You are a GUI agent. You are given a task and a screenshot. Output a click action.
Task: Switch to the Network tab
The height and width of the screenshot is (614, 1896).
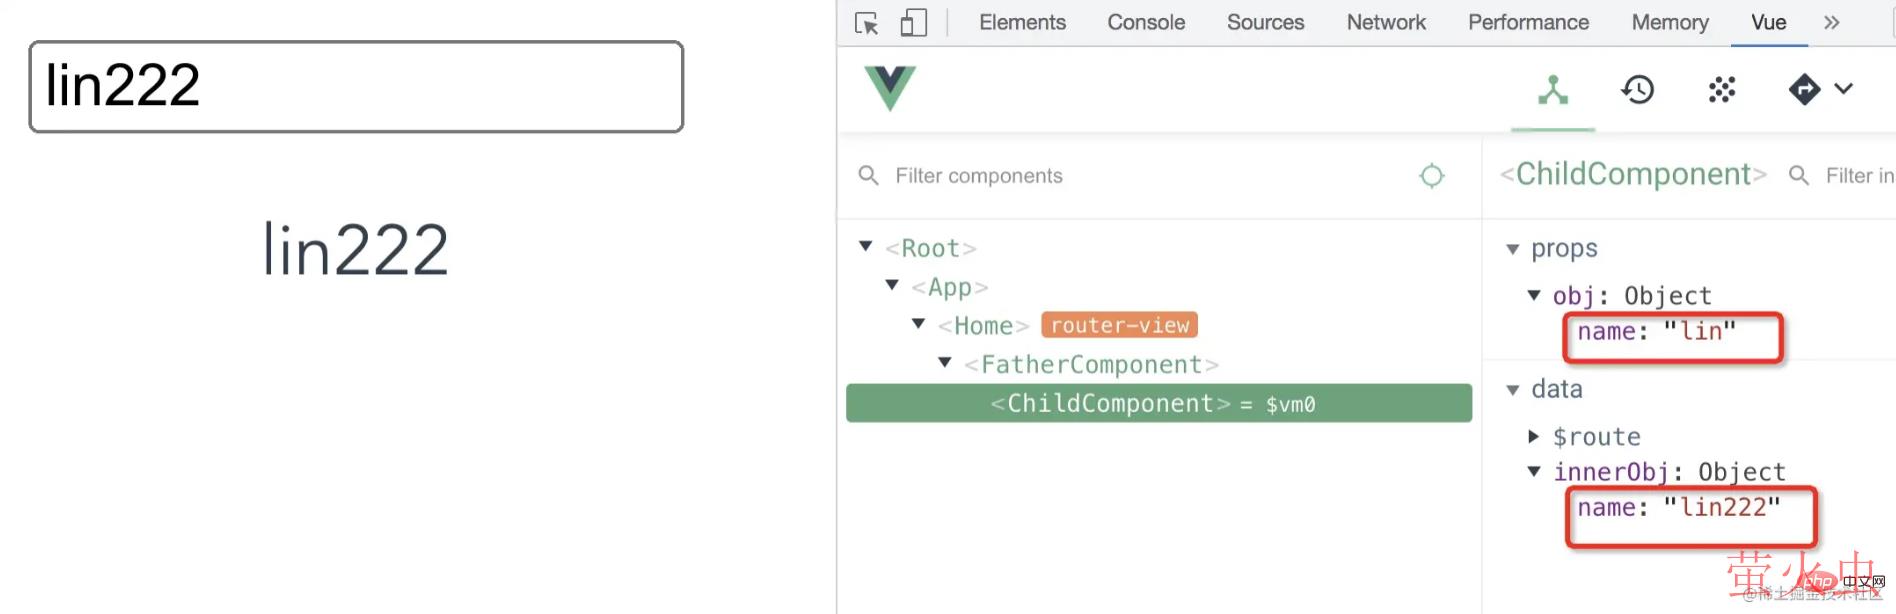coord(1385,23)
